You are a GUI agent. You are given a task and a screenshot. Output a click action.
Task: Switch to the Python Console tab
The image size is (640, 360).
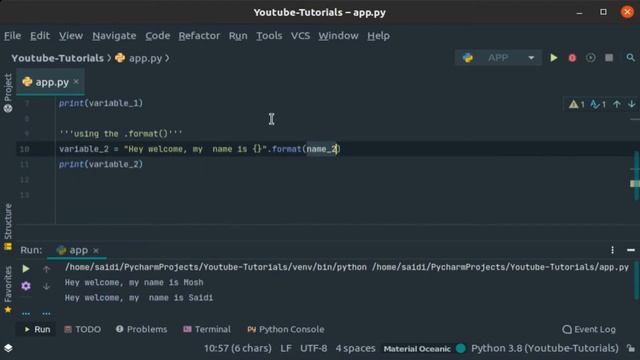coord(286,329)
